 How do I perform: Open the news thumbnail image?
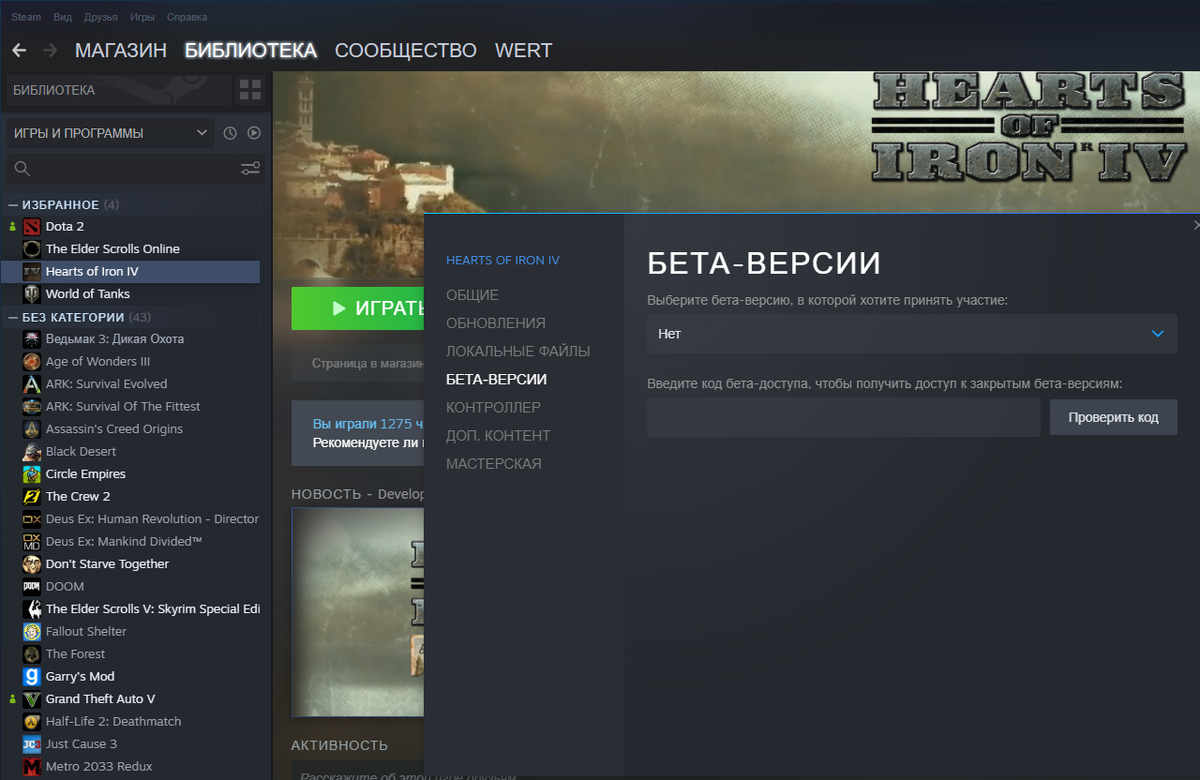[358, 612]
